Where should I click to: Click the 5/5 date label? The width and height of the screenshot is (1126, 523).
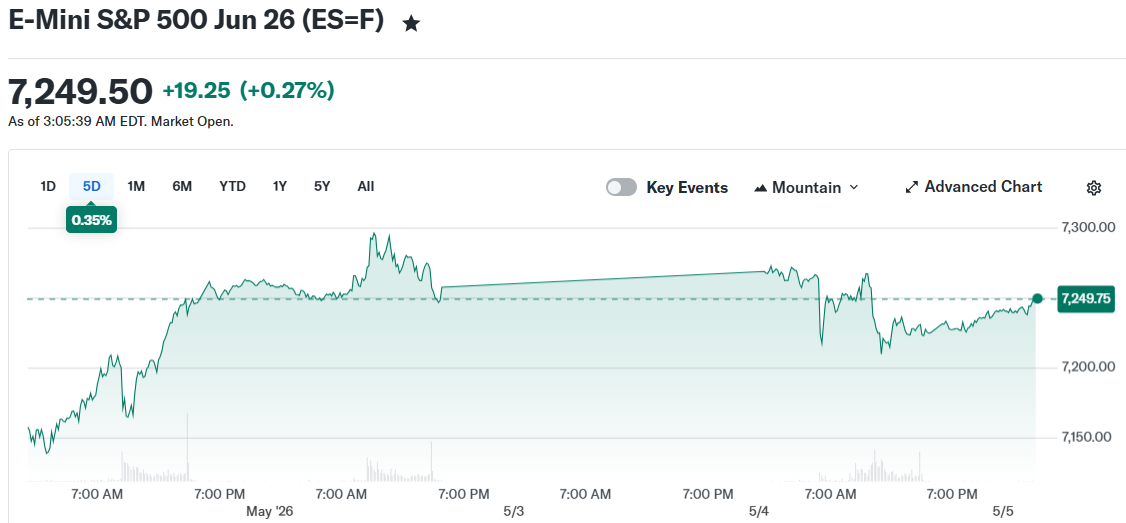[x=1003, y=512]
